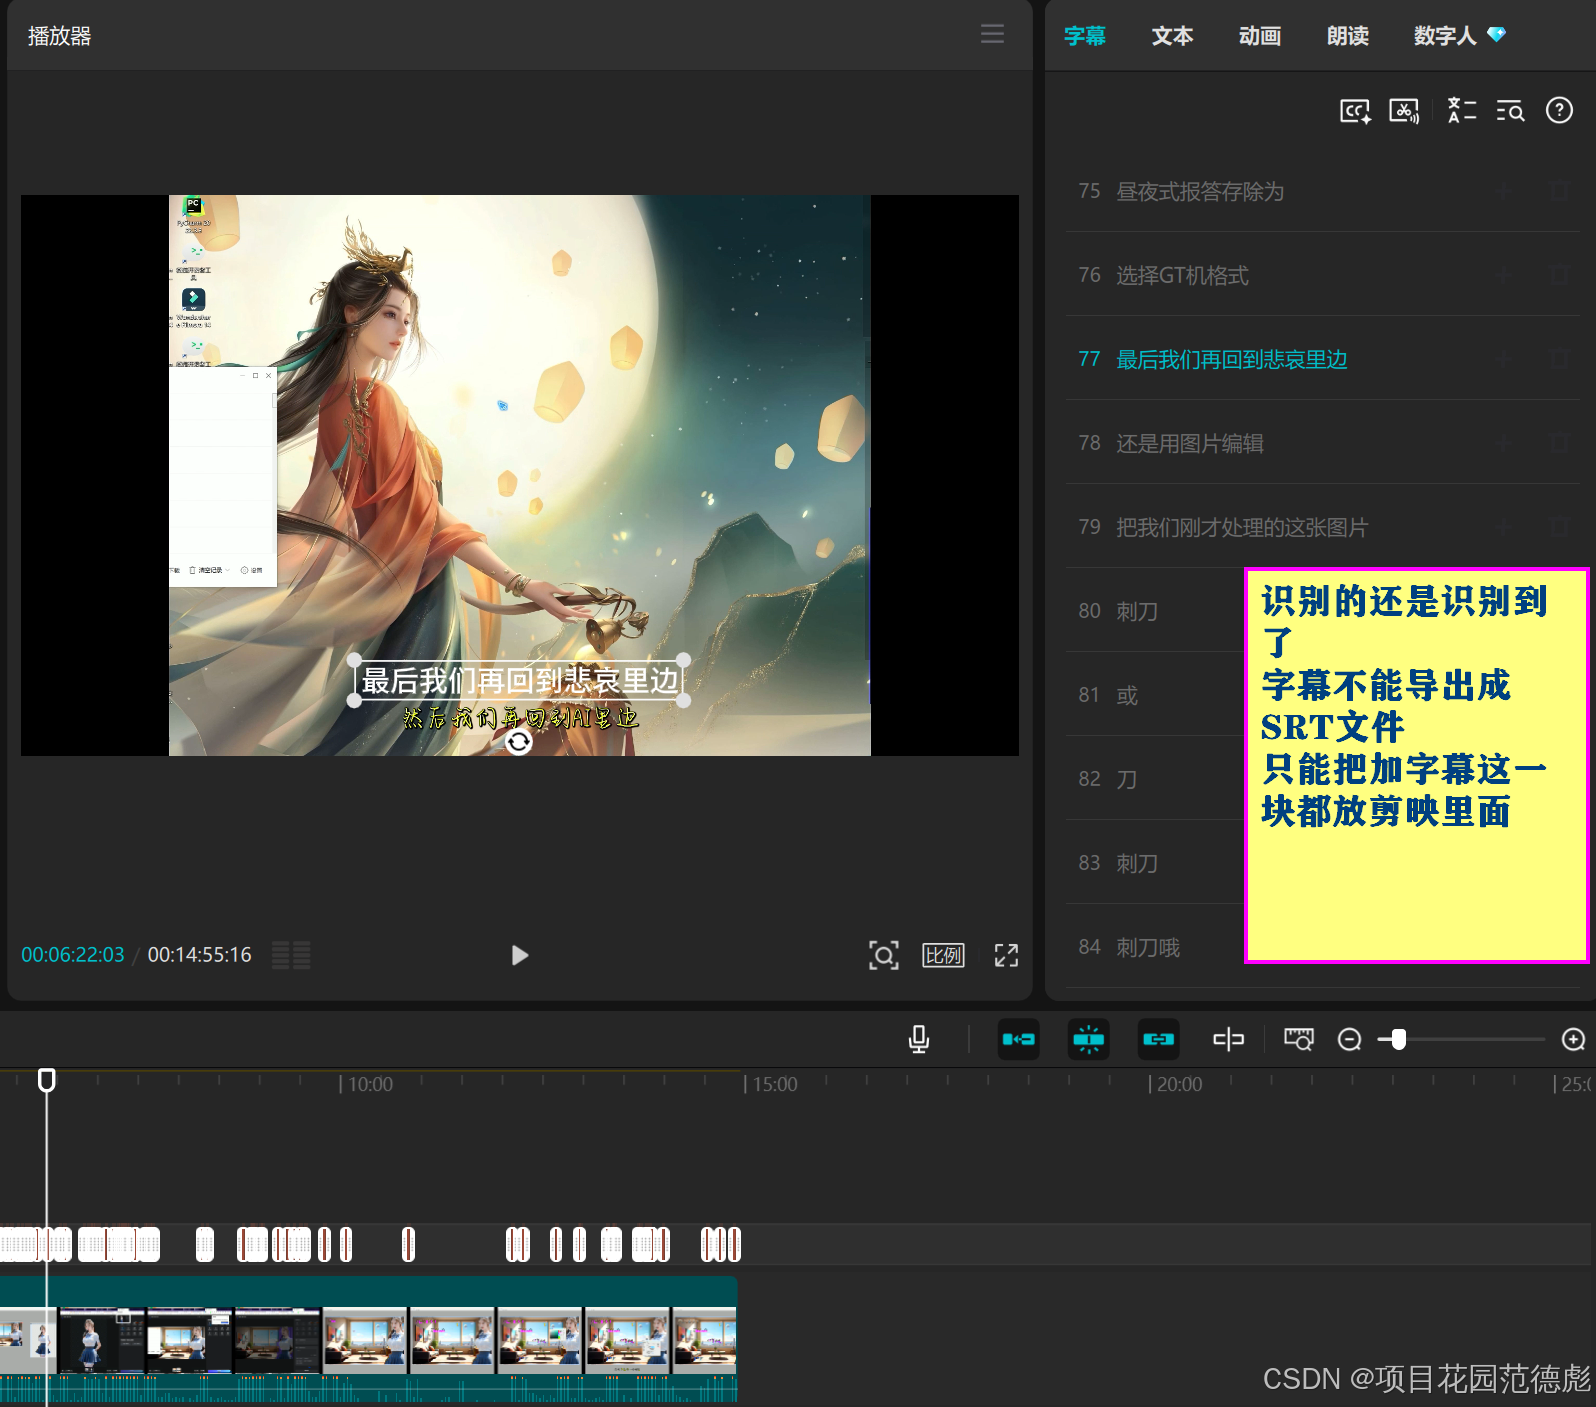Open subtitle find and replace
The image size is (1596, 1407).
pyautogui.click(x=1510, y=111)
